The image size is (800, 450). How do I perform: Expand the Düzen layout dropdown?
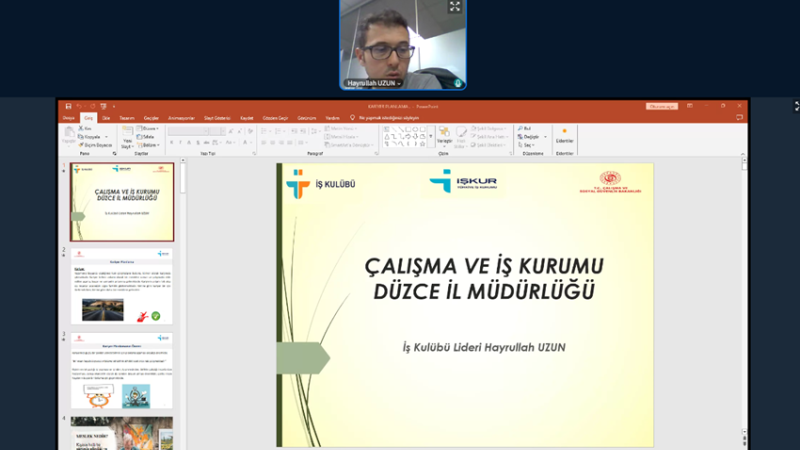coord(150,129)
